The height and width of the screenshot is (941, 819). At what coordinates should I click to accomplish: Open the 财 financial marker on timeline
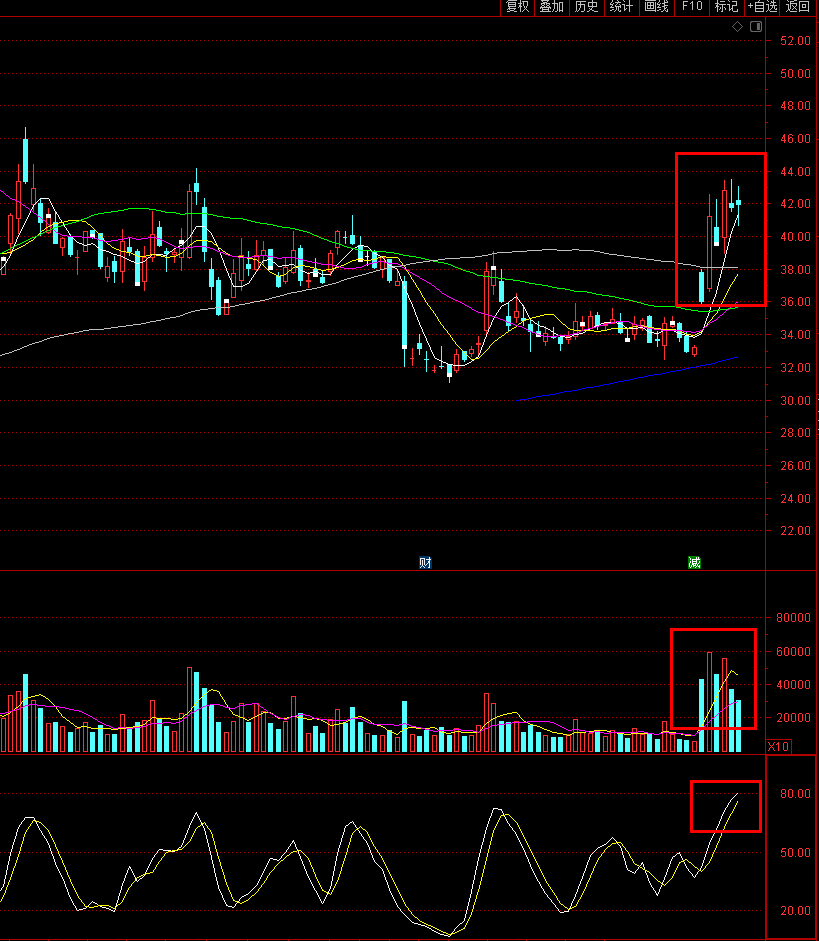(x=425, y=562)
